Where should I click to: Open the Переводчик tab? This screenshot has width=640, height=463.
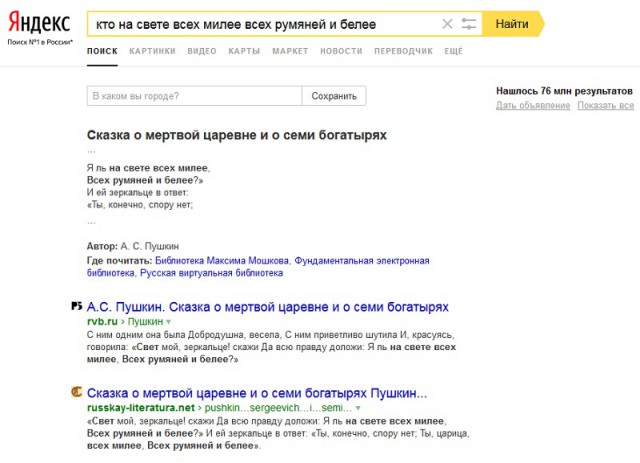click(x=403, y=51)
